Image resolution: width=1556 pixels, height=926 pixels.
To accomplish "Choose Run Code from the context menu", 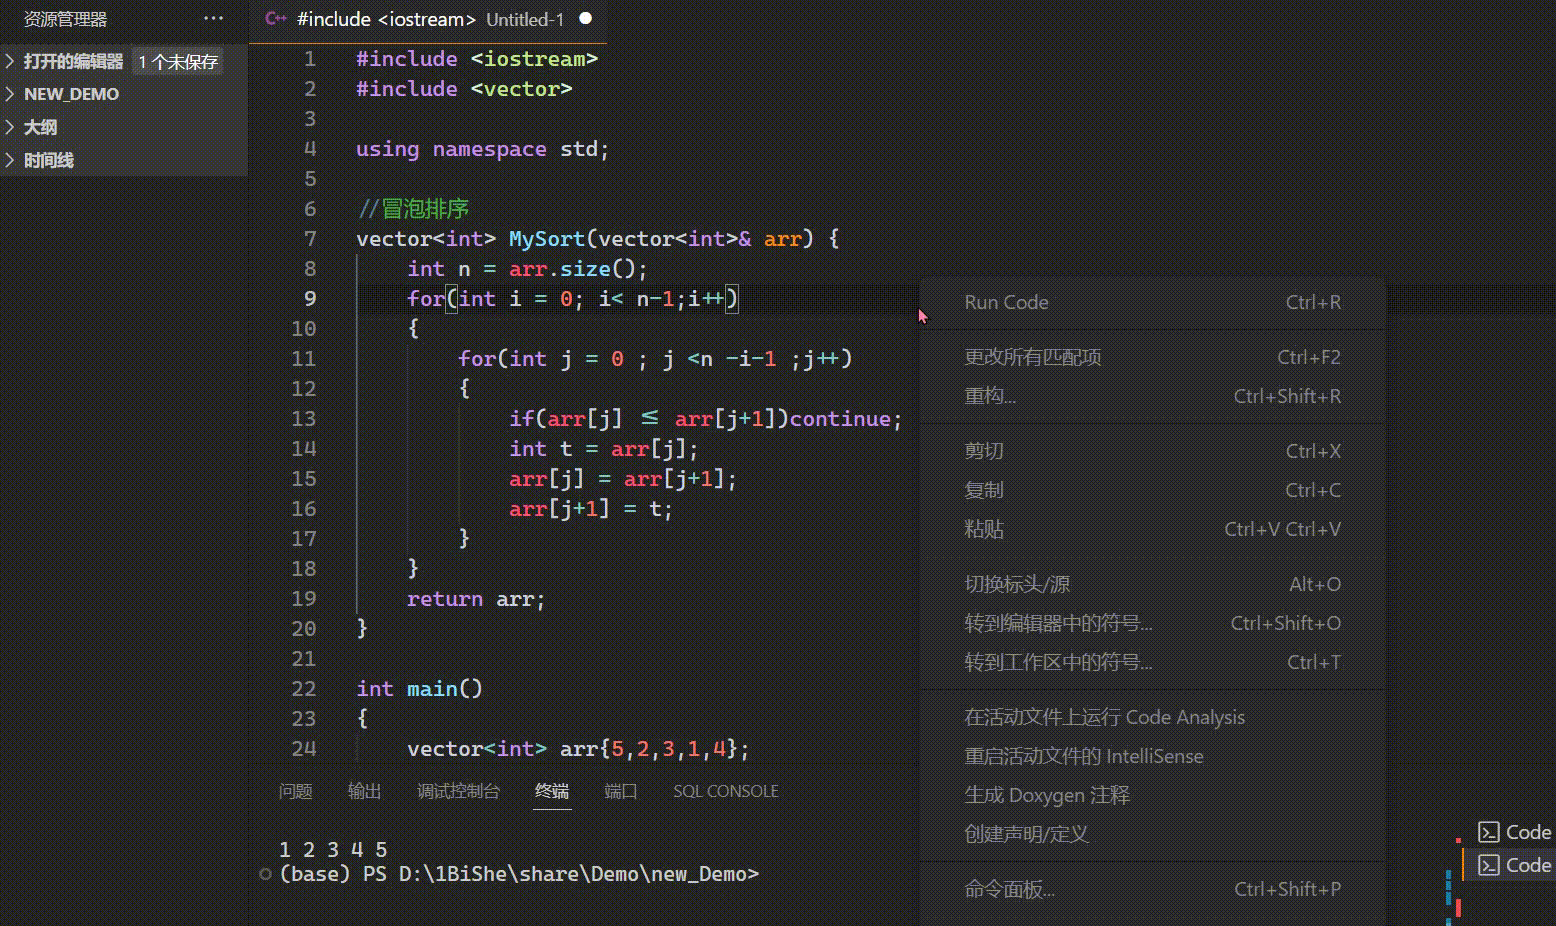I will 1006,302.
